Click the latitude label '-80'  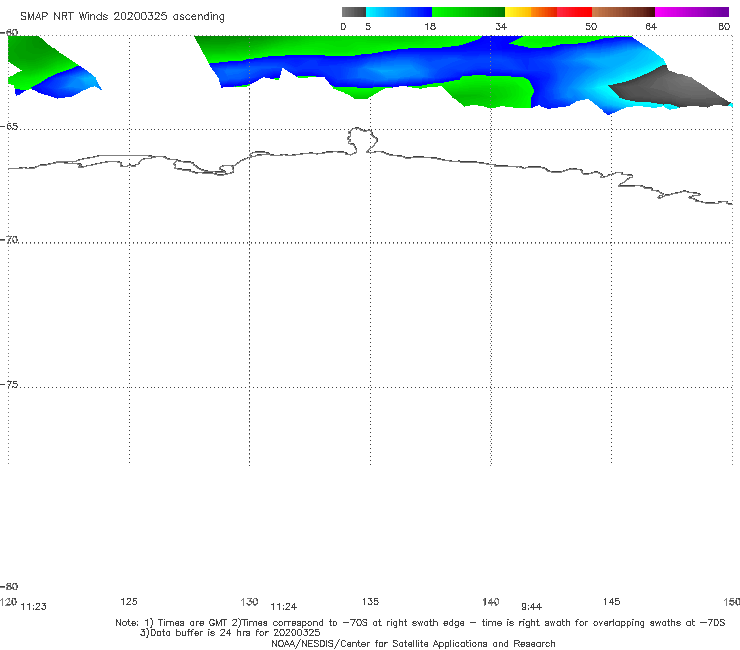(x=9, y=586)
